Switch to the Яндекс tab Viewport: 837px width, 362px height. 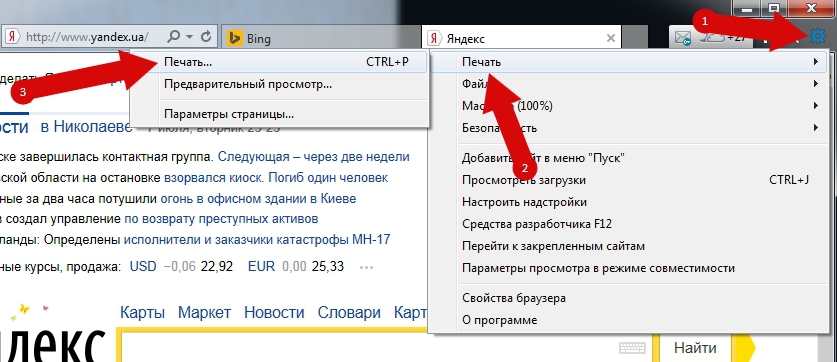523,38
